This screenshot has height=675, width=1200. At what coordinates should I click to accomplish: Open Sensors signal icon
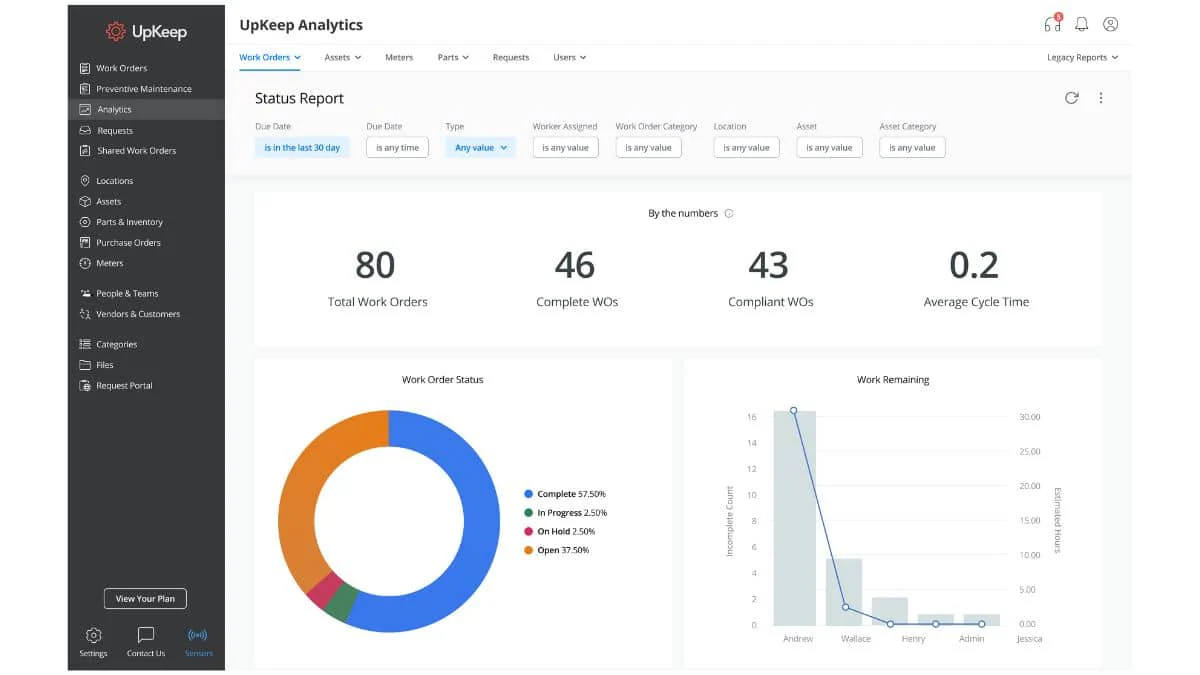coord(198,635)
